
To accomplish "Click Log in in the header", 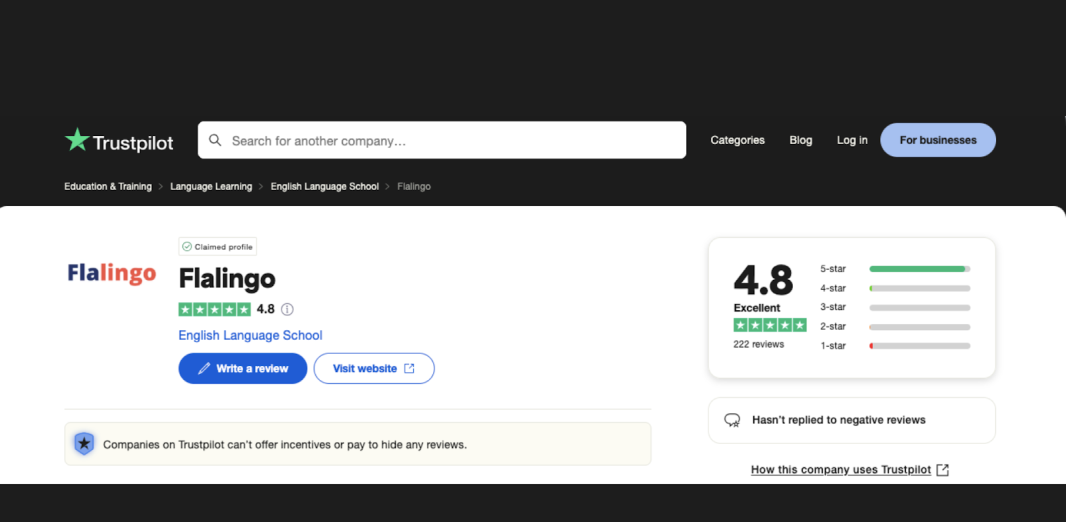I will pyautogui.click(x=852, y=140).
